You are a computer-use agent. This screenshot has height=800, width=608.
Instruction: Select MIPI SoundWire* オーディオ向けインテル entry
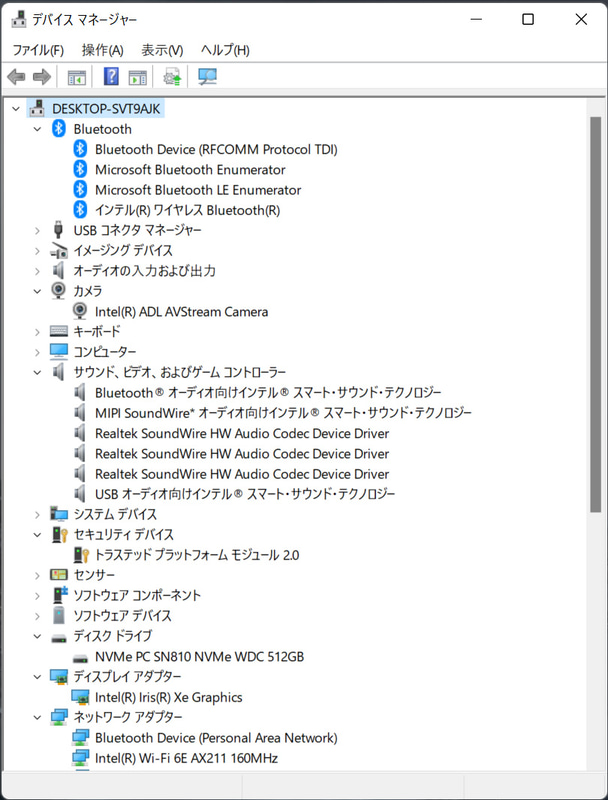283,413
